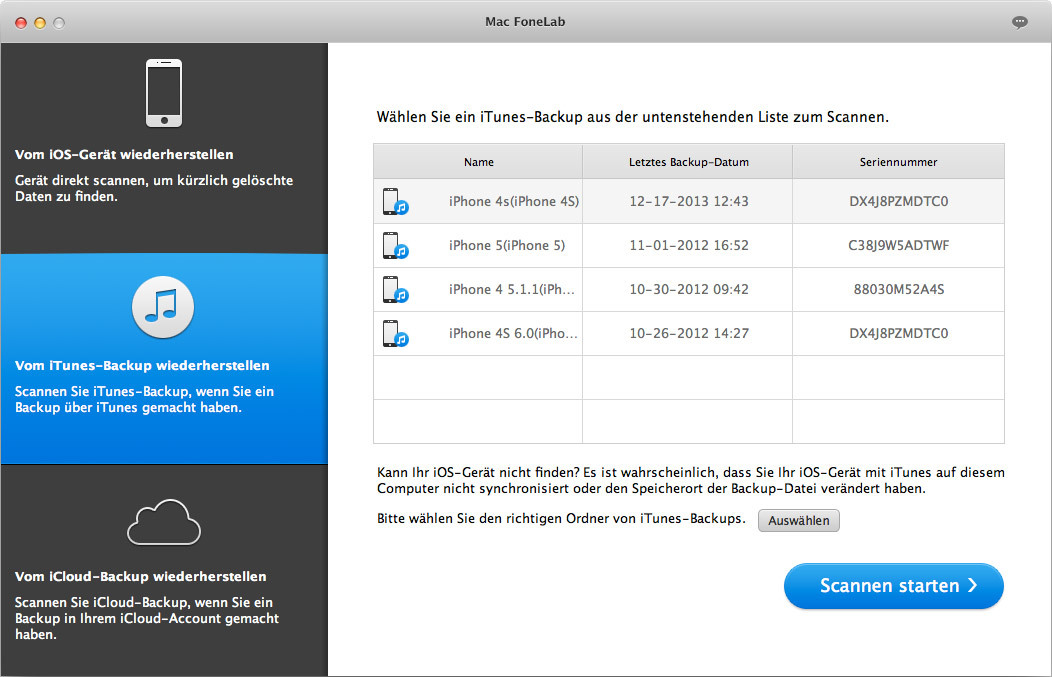Click serial 'DX4J8PZMDTC0' in the 12-17-2013 row
This screenshot has height=677, width=1052.
tap(898, 201)
